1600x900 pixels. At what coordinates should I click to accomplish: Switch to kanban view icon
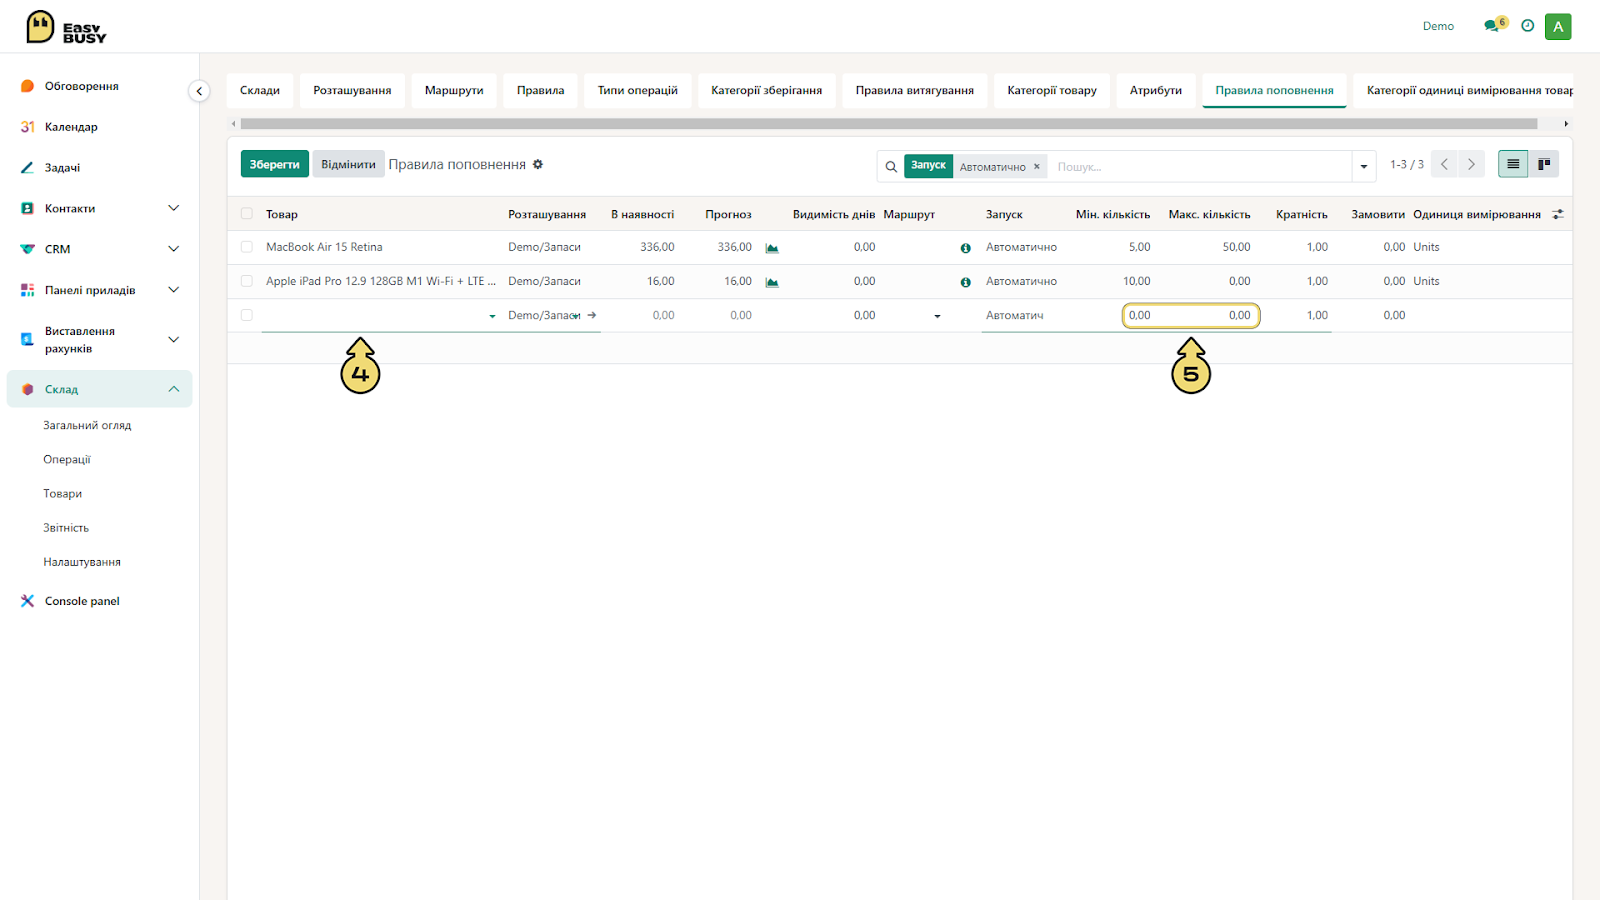point(1544,164)
